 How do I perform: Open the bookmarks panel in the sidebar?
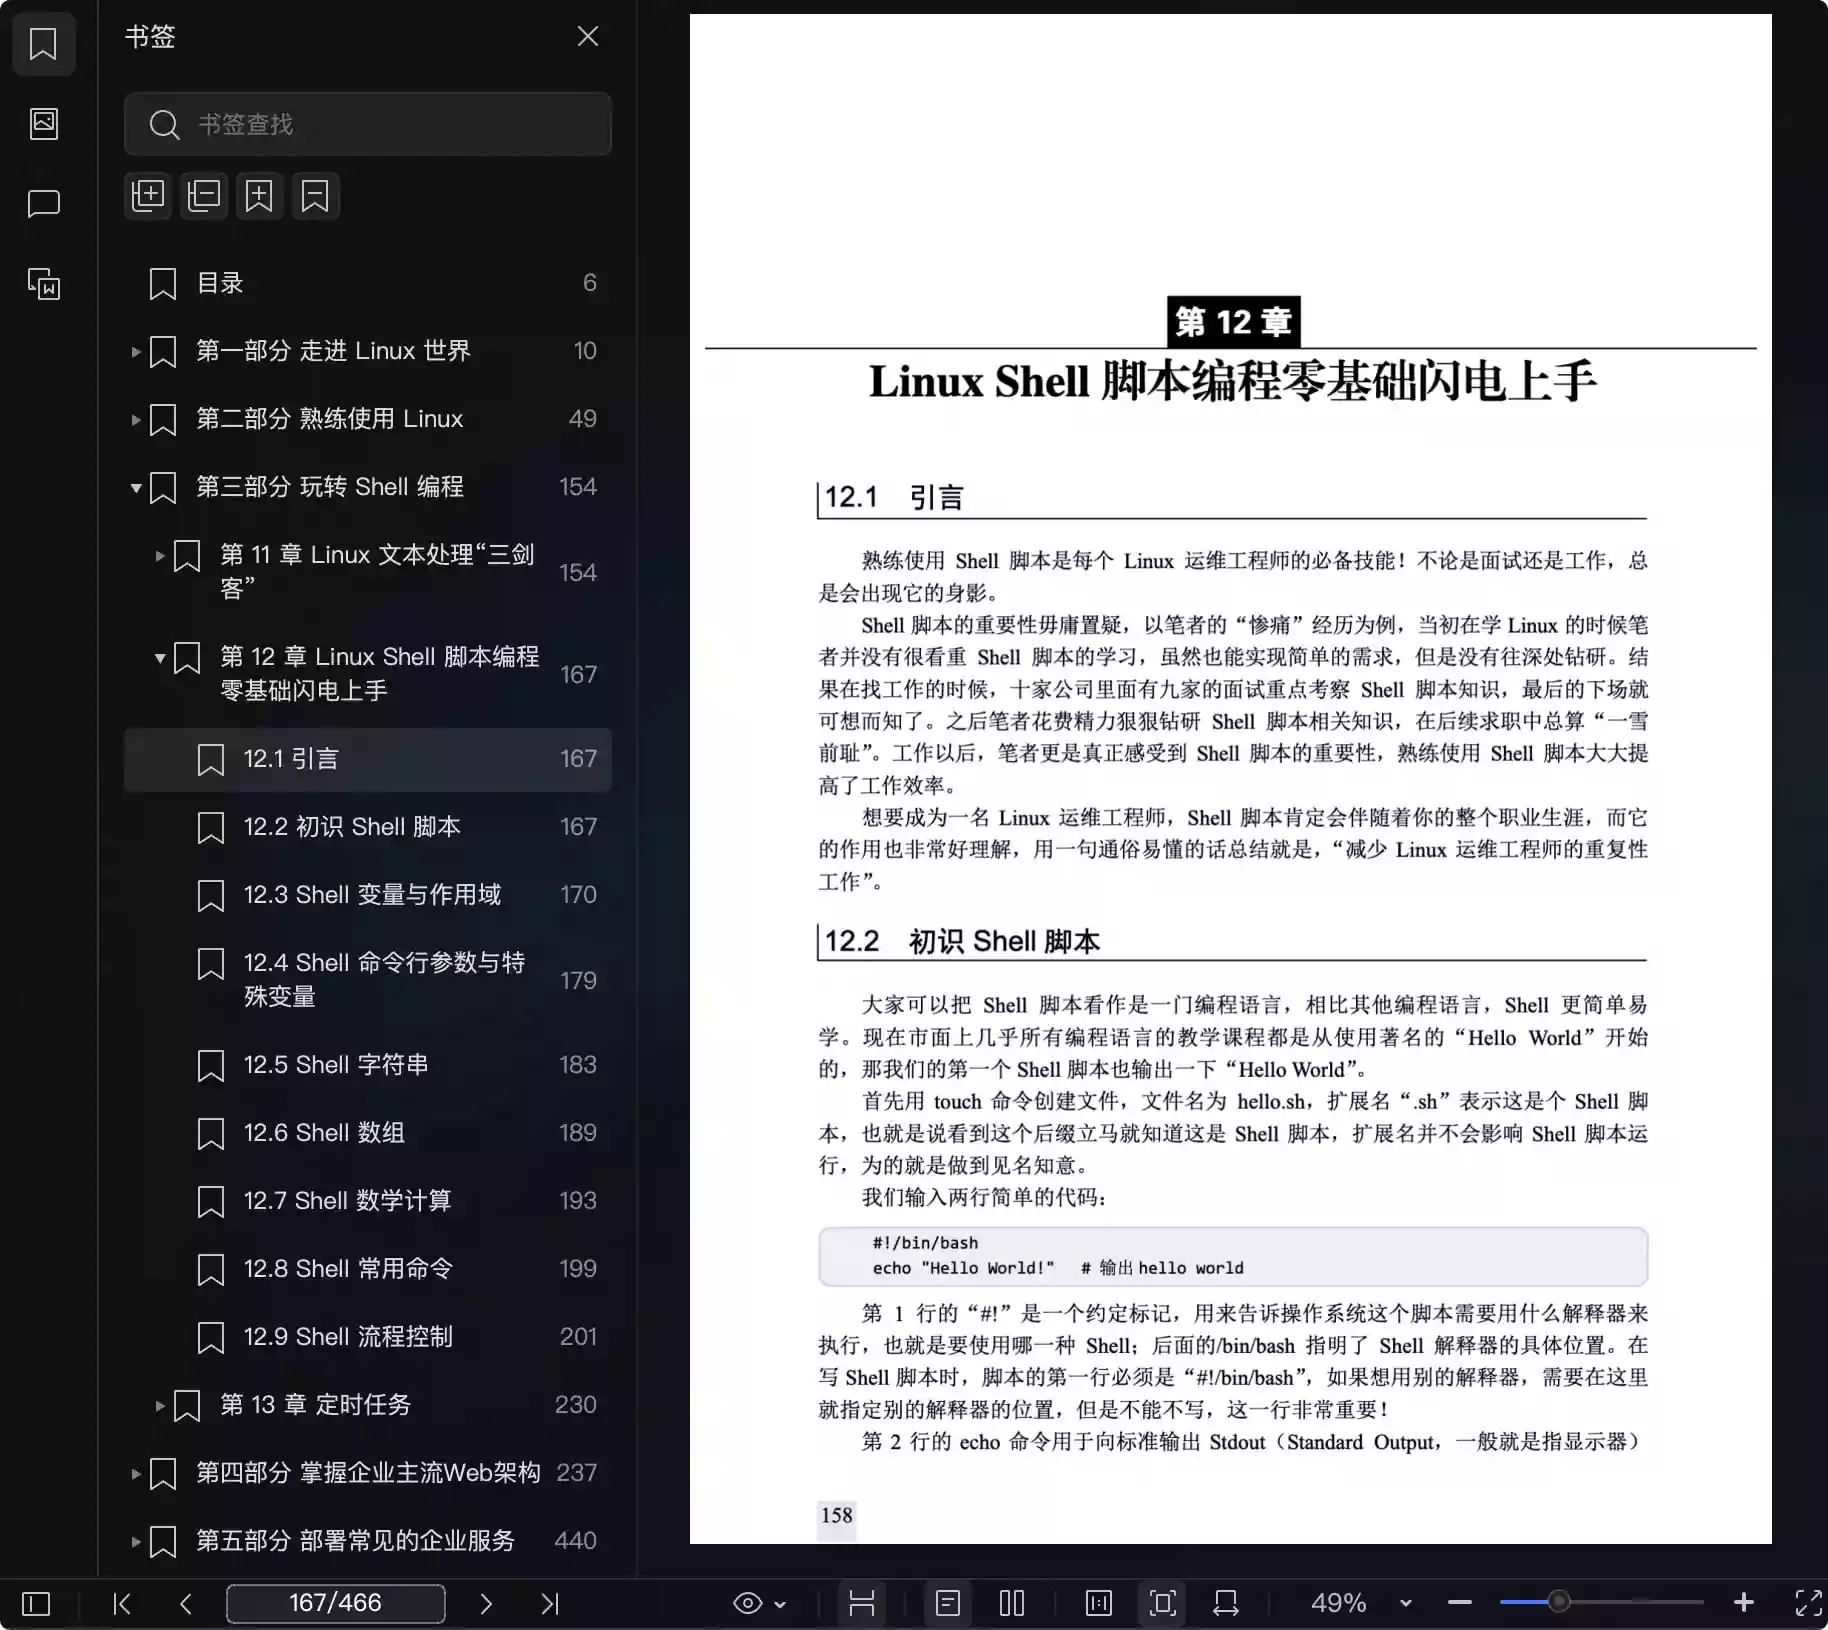click(x=44, y=44)
